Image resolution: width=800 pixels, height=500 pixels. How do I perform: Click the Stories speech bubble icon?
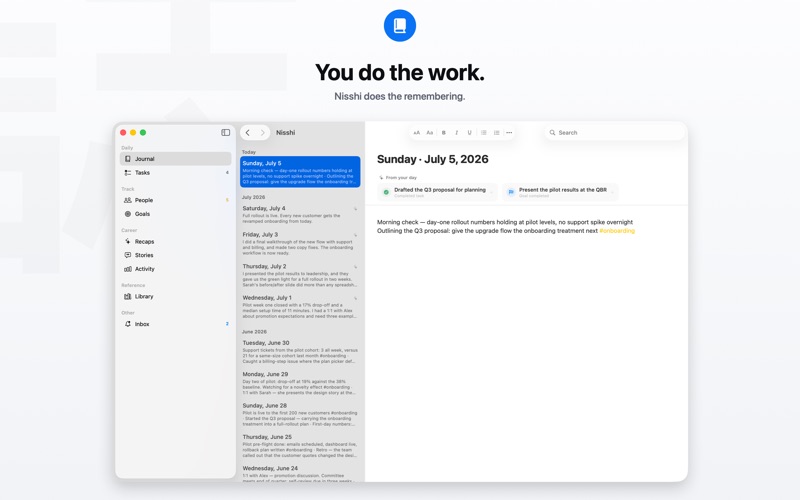(128, 255)
